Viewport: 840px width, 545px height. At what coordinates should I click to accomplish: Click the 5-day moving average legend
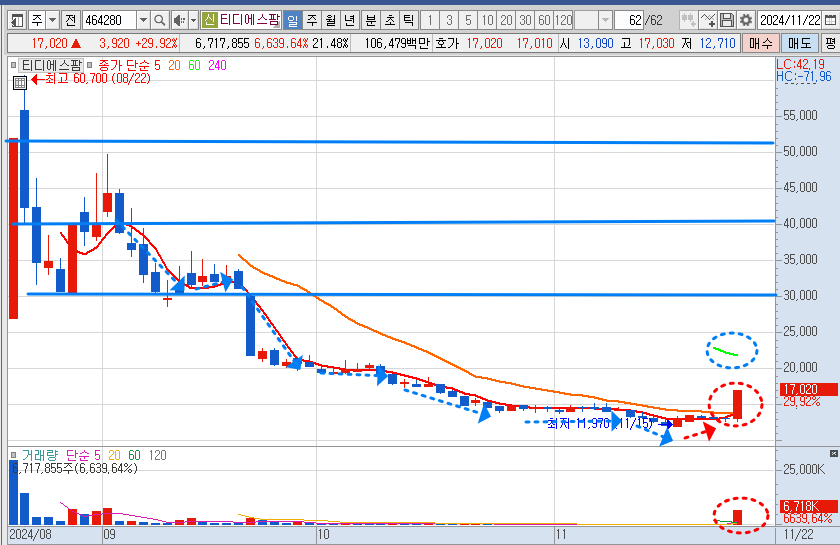click(157, 65)
